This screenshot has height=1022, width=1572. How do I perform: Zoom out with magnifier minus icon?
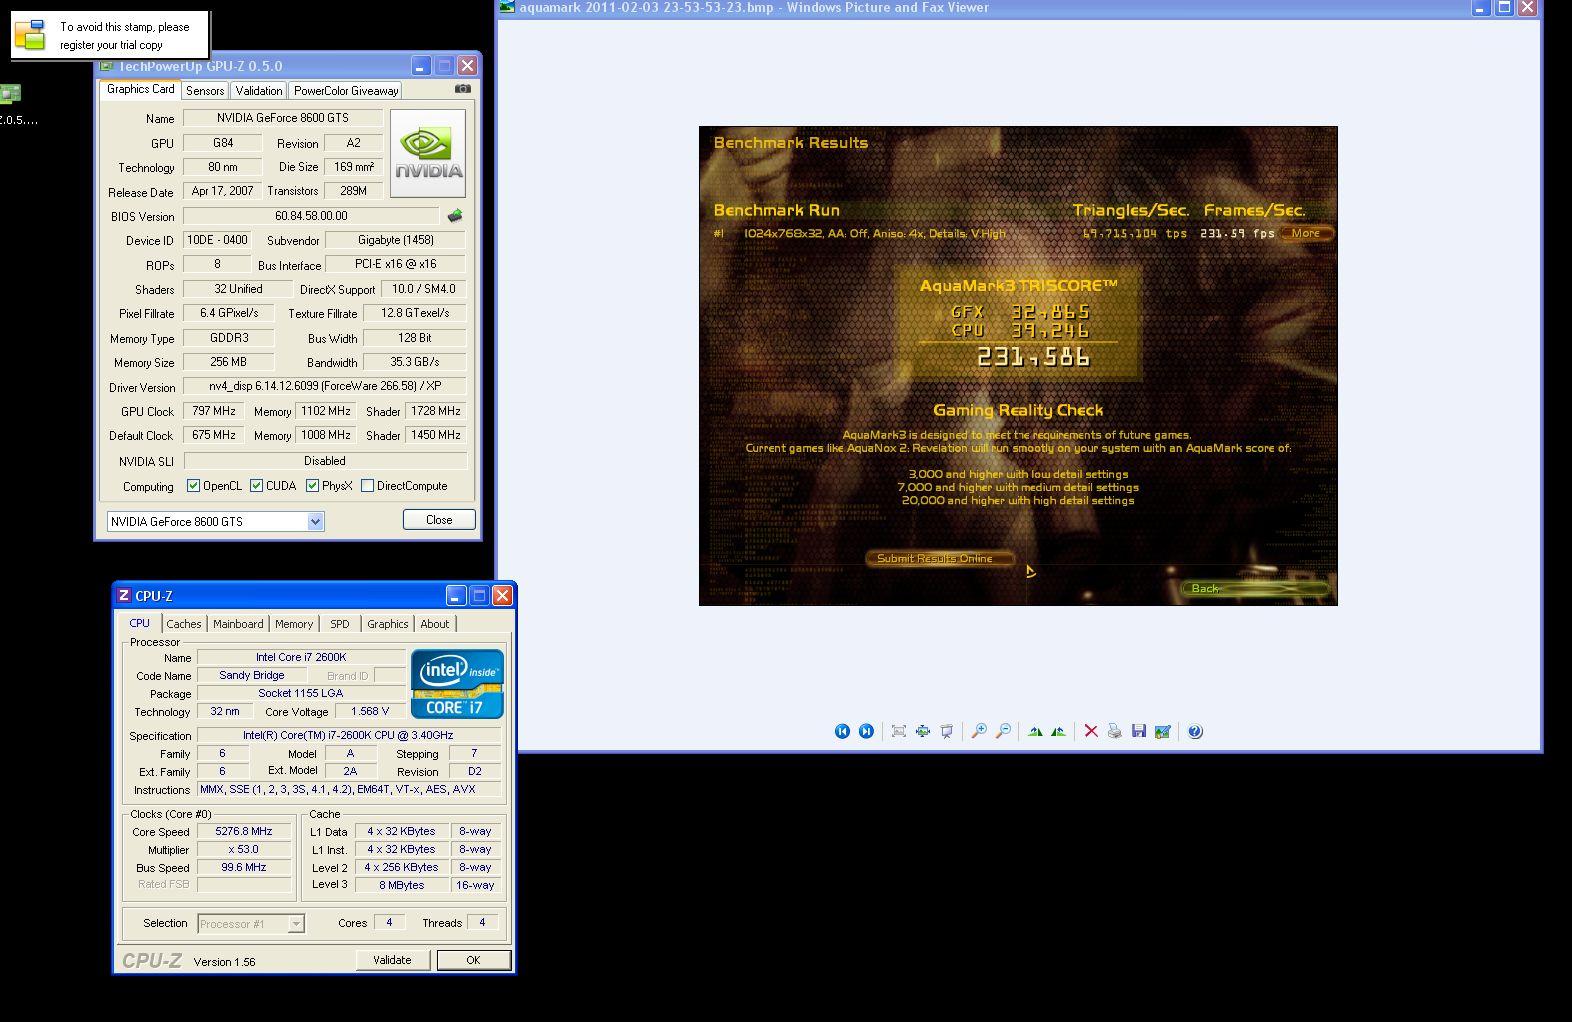1003,731
